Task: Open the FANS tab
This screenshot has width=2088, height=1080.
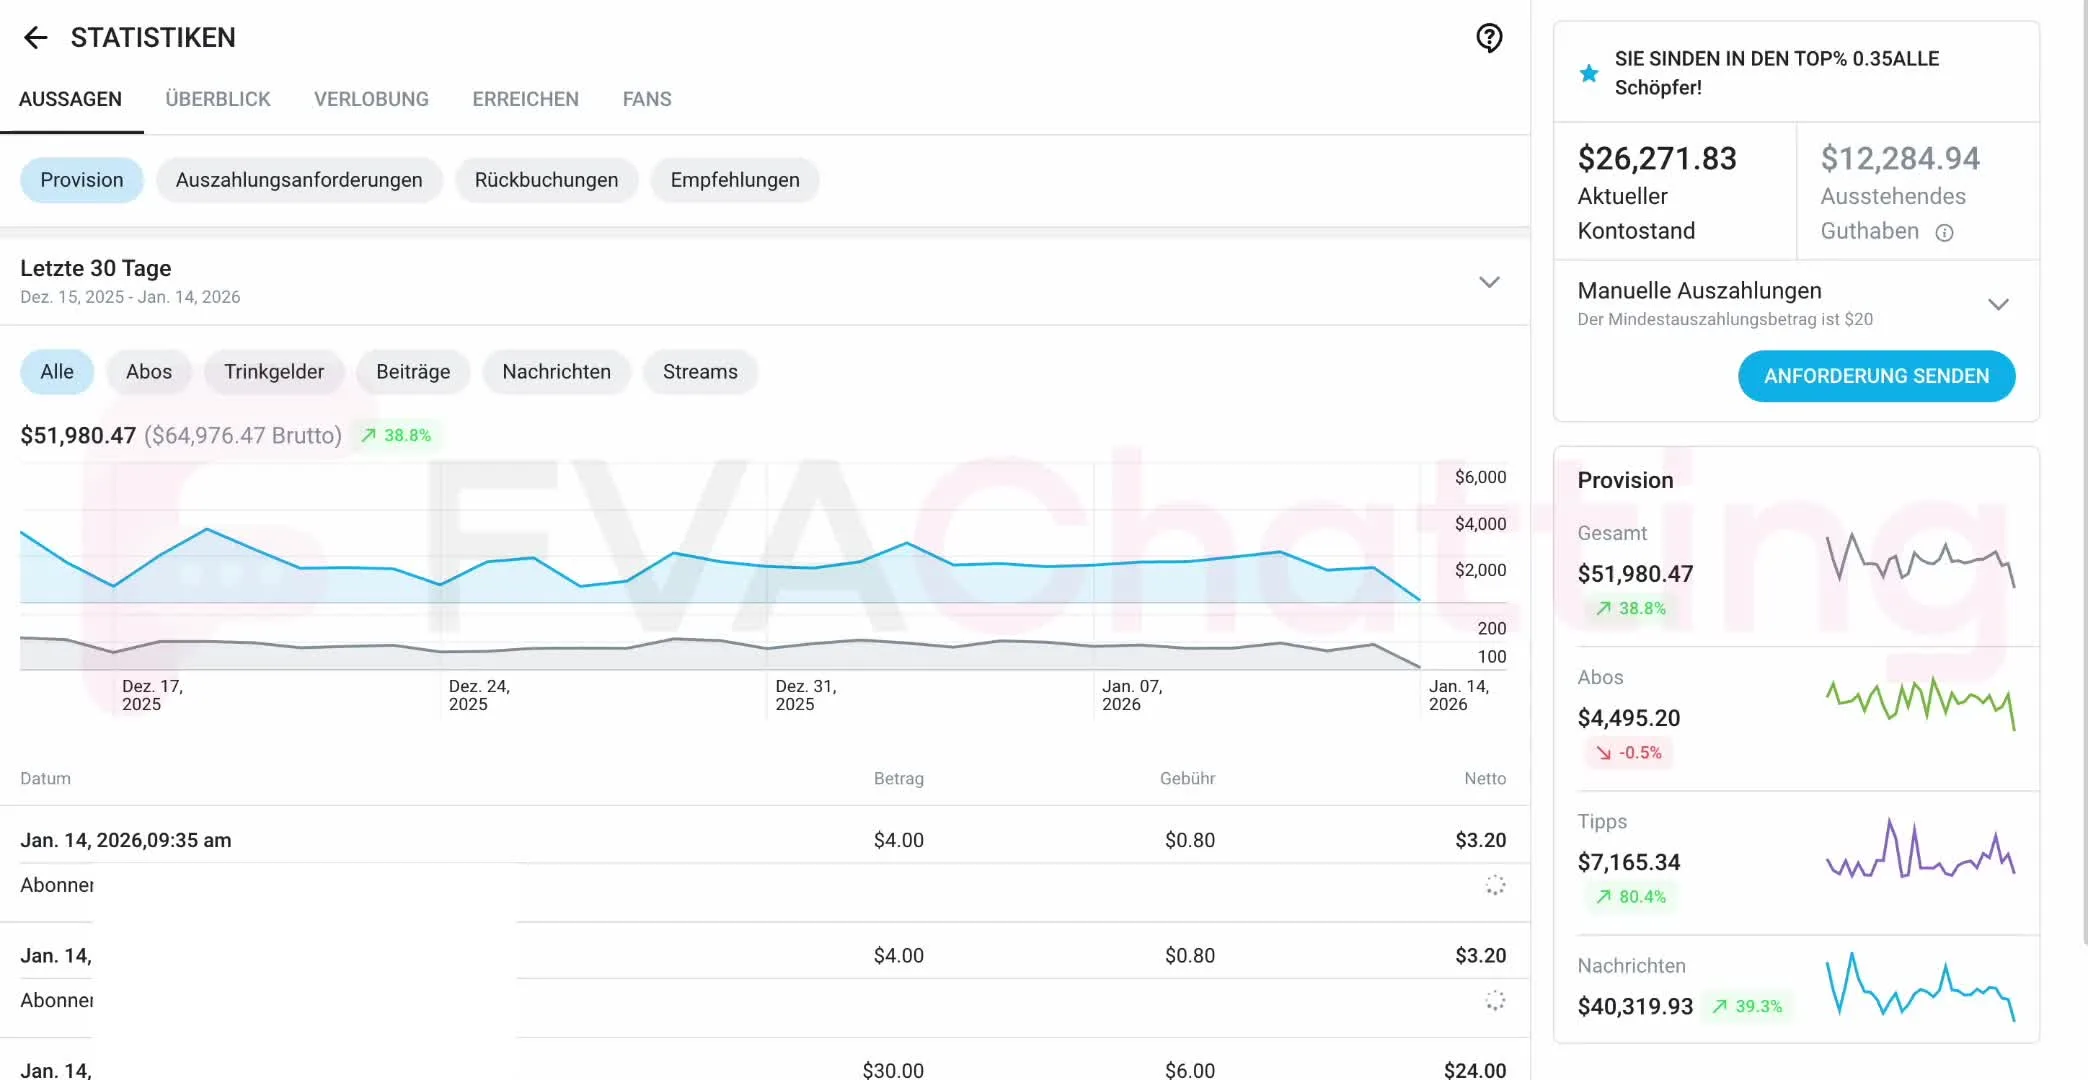Action: point(646,99)
